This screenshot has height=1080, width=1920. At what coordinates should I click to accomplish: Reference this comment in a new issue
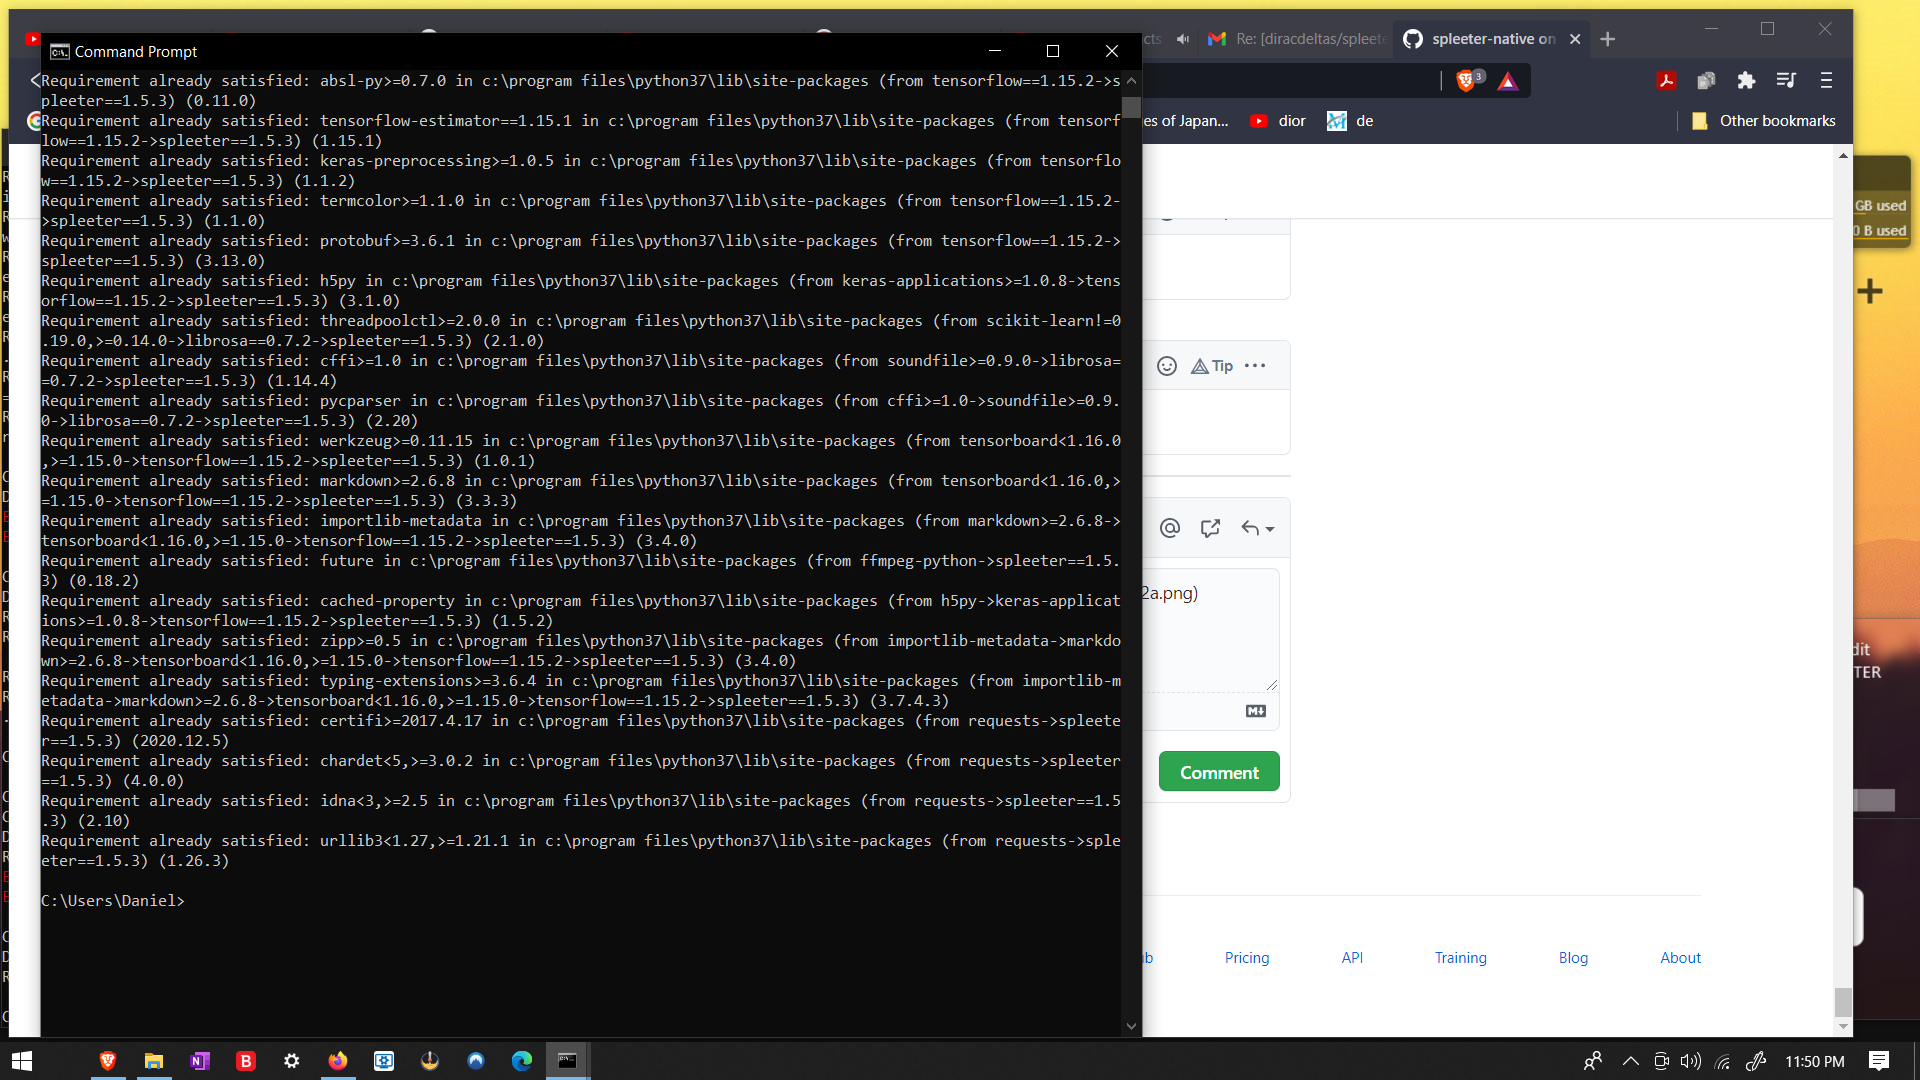(1211, 528)
